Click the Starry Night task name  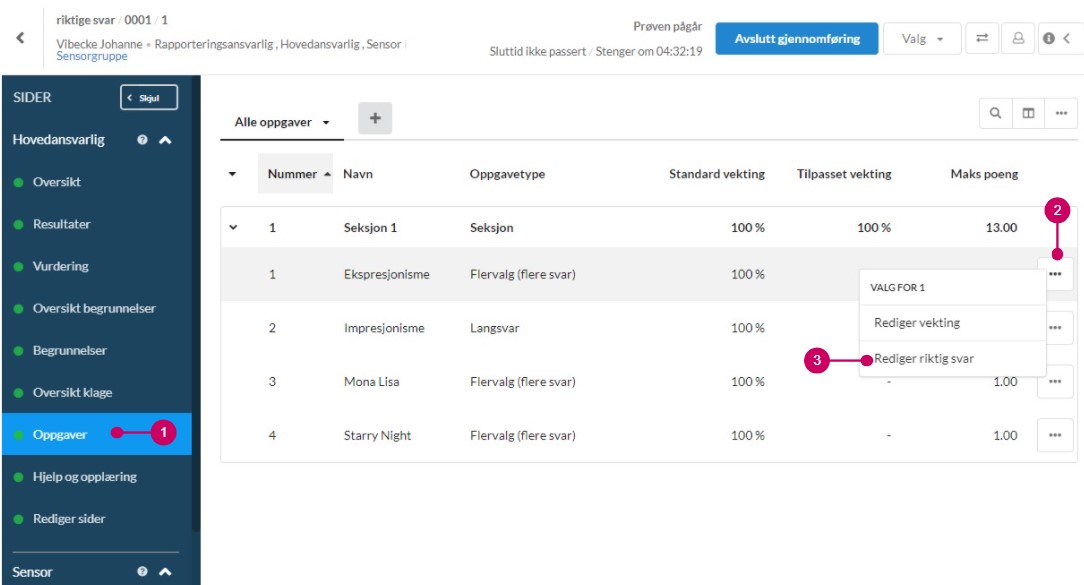tap(377, 436)
